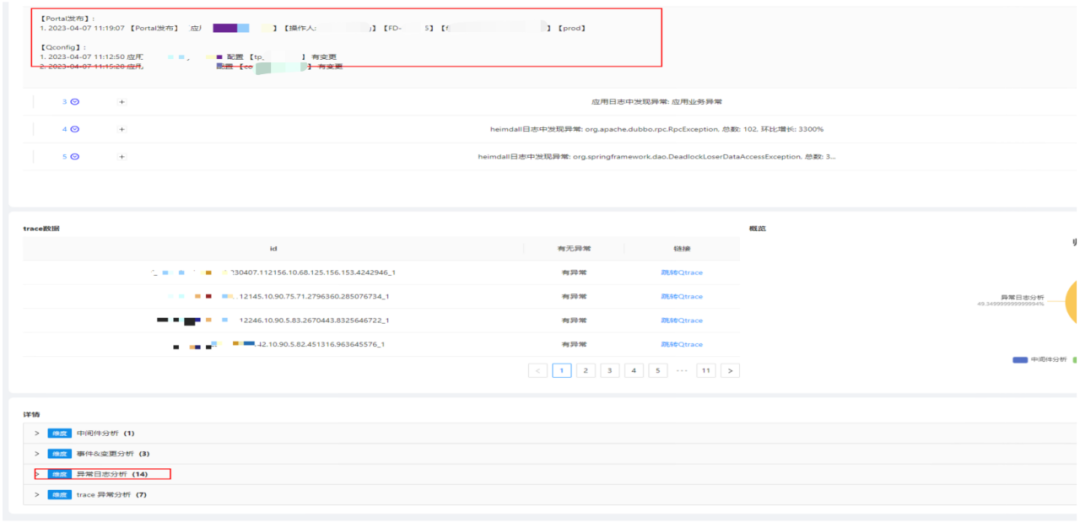Viewport: 1080px width, 528px height.
Task: Open 跳转Qtrace link for trace ending 963645576_1
Action: pos(681,344)
